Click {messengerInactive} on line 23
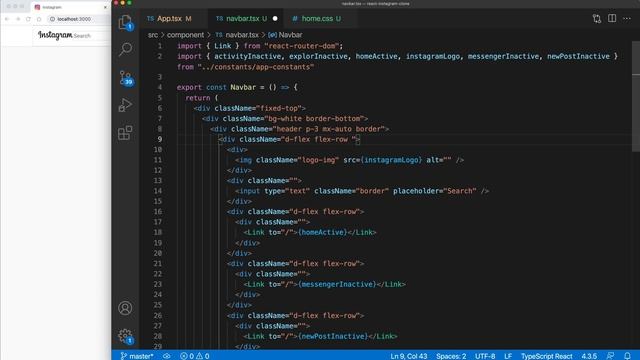Viewport: 640px width, 360px height. tap(337, 284)
